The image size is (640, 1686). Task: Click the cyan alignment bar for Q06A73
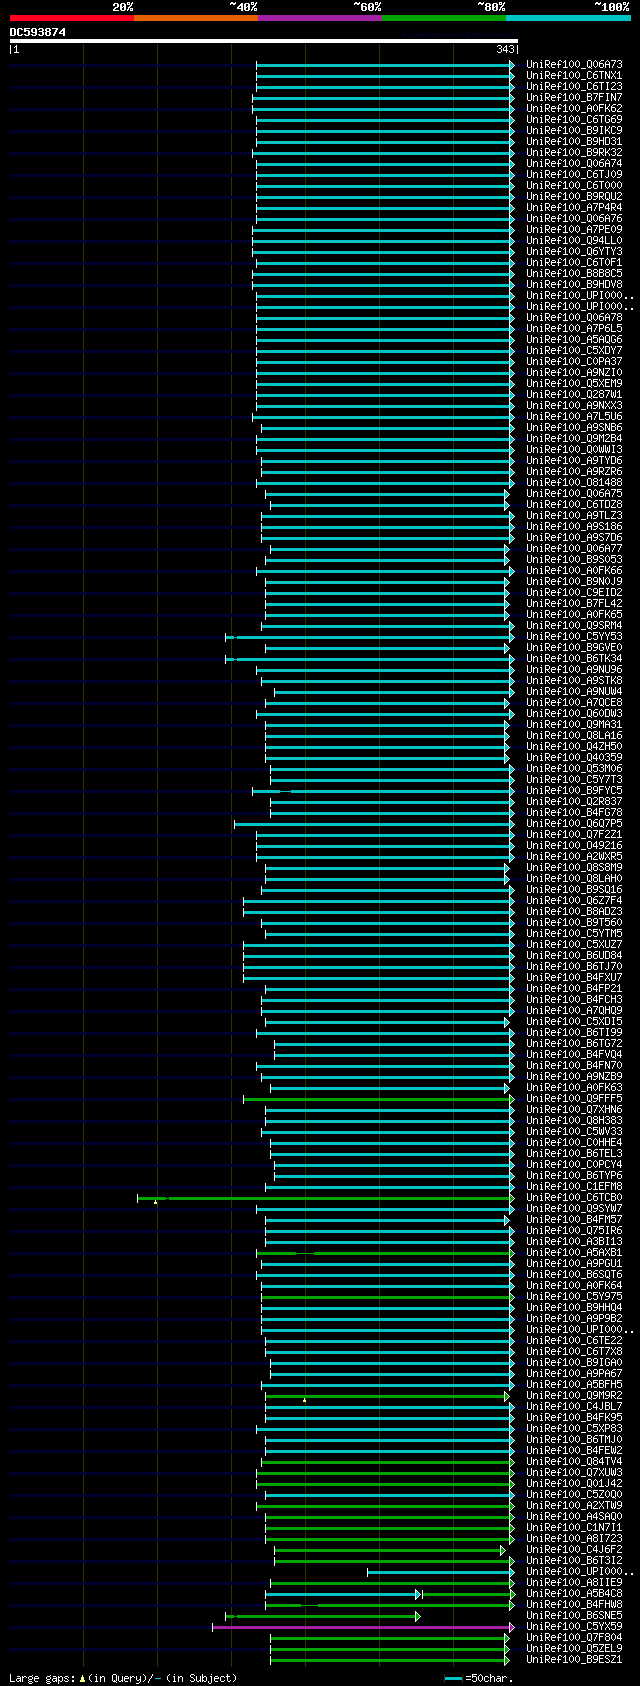tap(386, 65)
